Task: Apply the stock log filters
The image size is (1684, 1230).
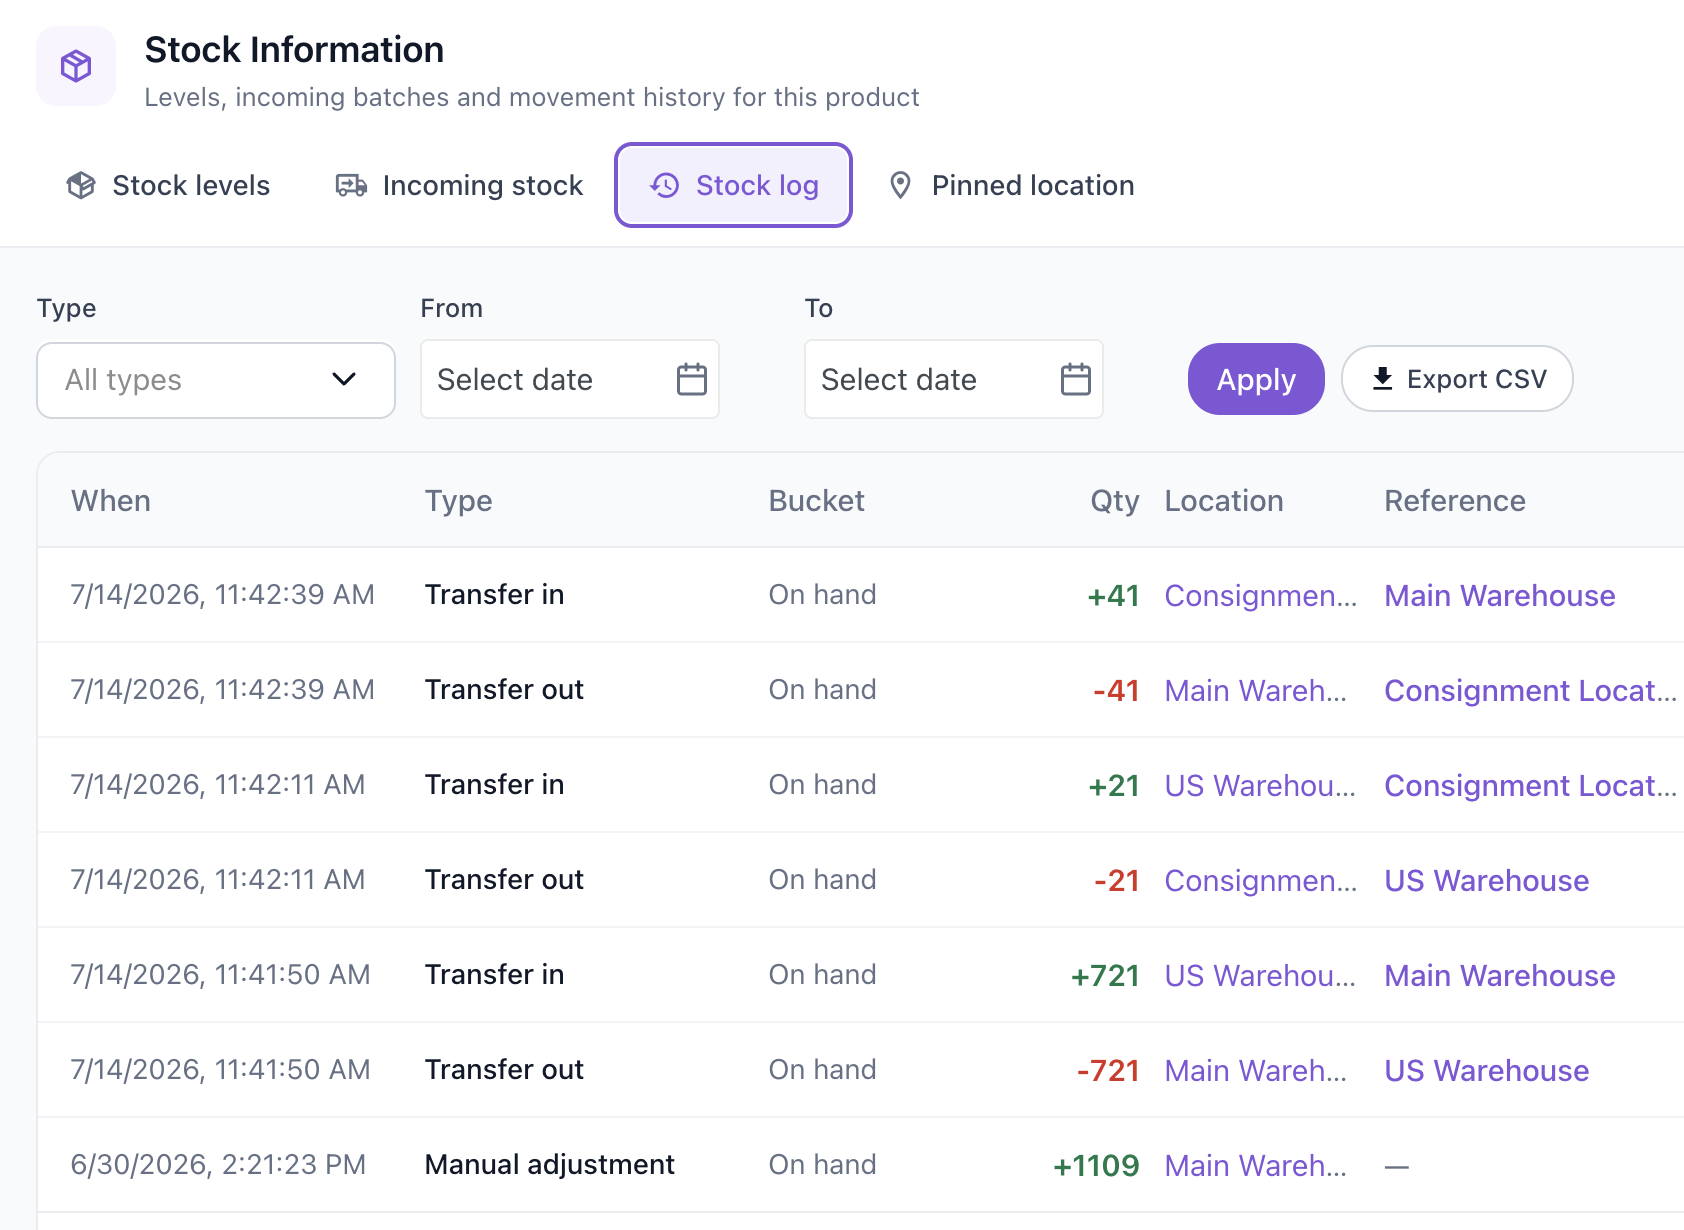Action: 1256,379
